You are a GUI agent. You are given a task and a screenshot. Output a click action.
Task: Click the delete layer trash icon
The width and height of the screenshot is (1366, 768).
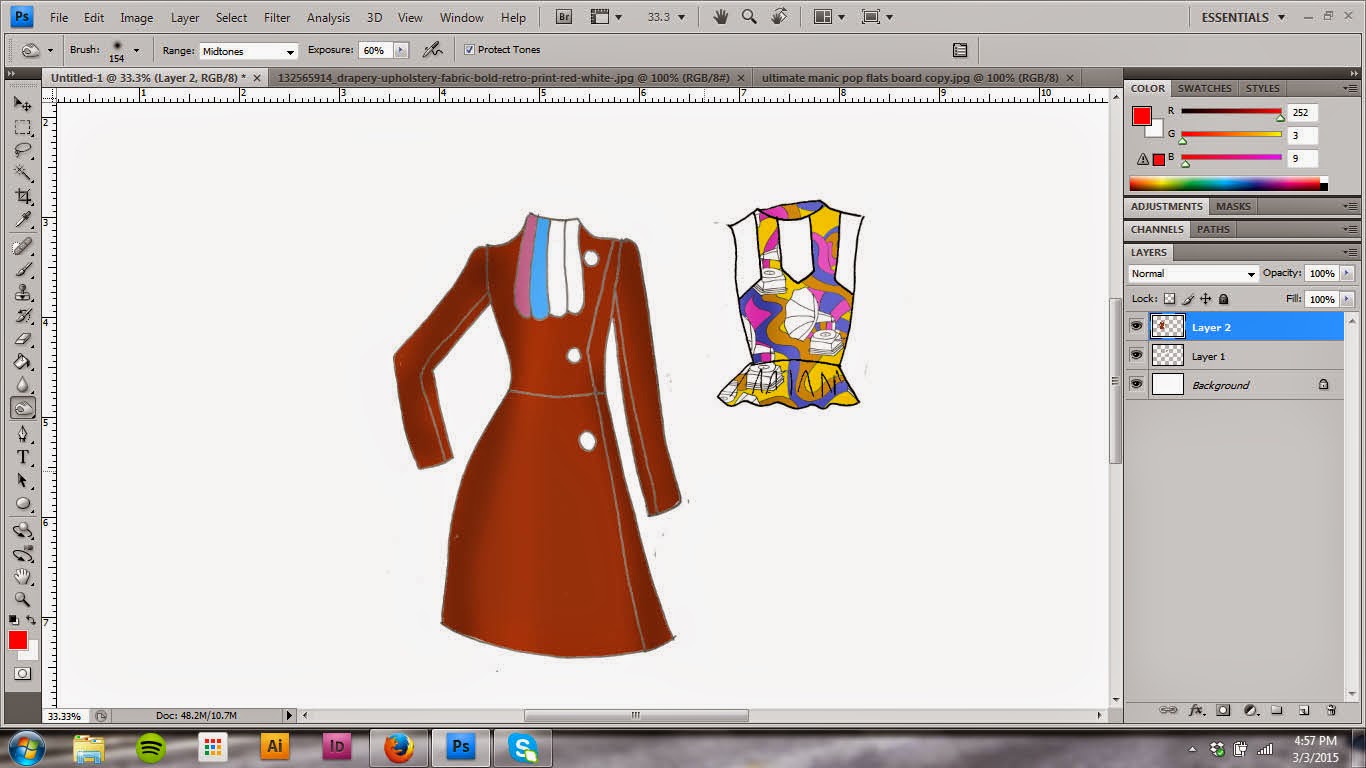click(1331, 710)
